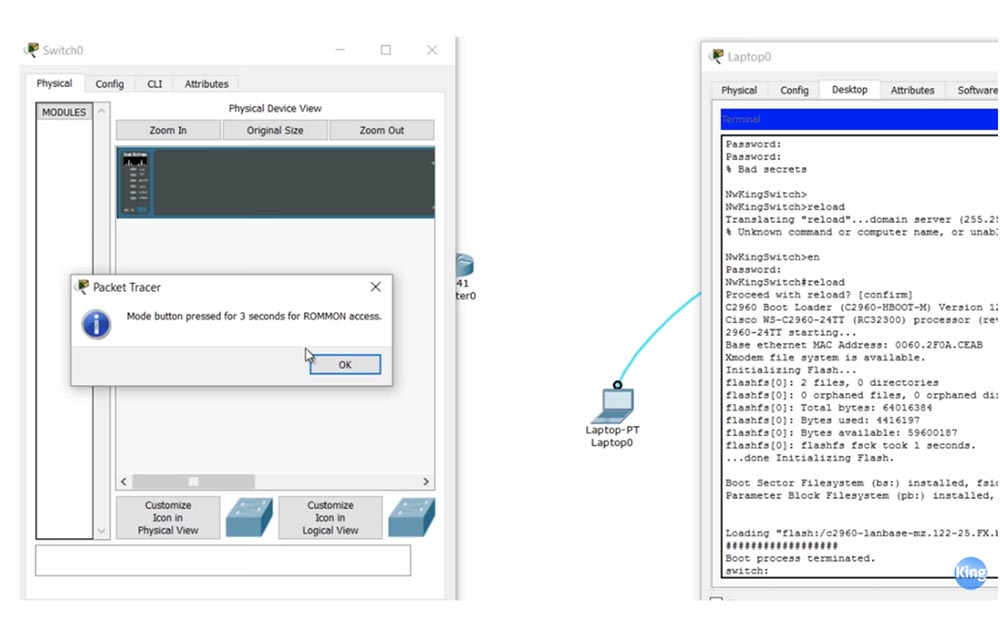This screenshot has height=620, width=1000.
Task: Select the switch icon beside Customize Icon in Logical View
Action: pos(411,517)
